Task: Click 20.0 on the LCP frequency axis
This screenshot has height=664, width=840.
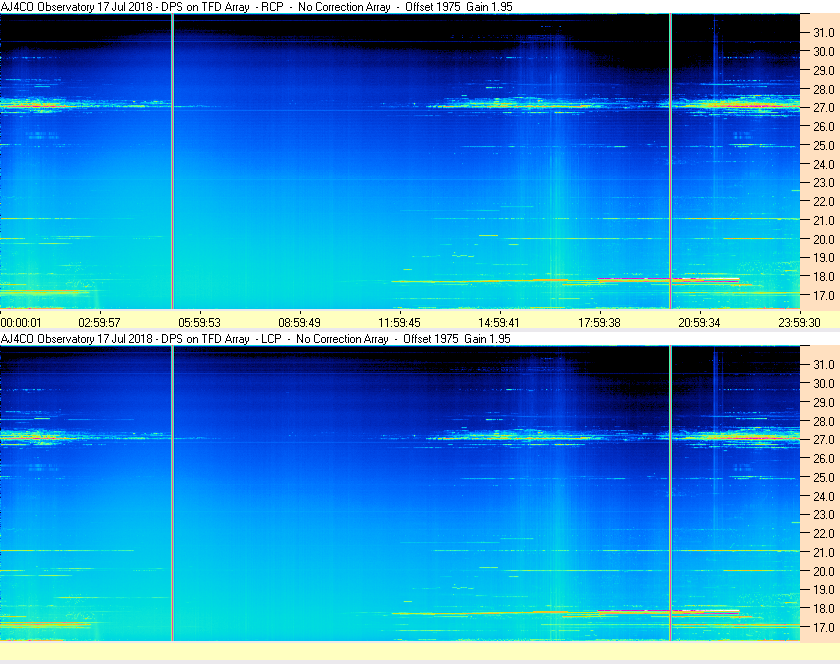Action: pos(824,571)
